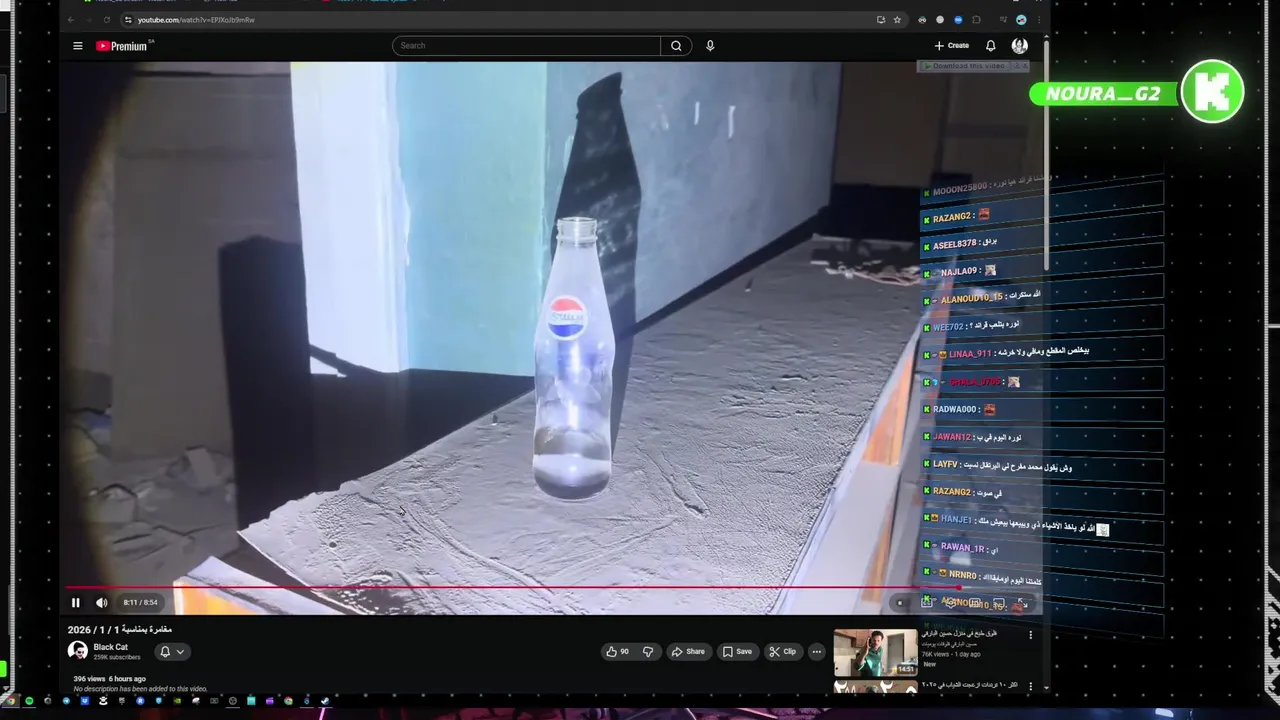Open NVIDIA app icon in the taskbar
Viewport: 1280px width, 720px height.
point(177,701)
